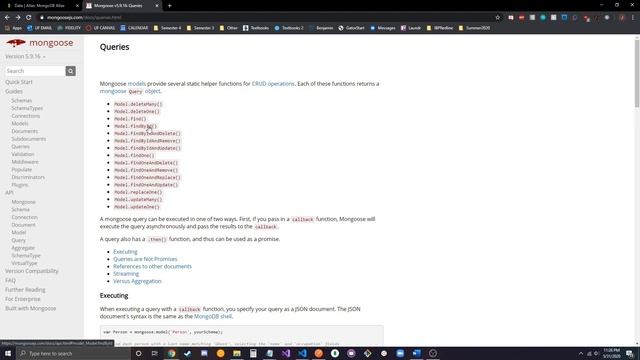Click the mongoose logo icon
640x360 pixels.
(16, 42)
